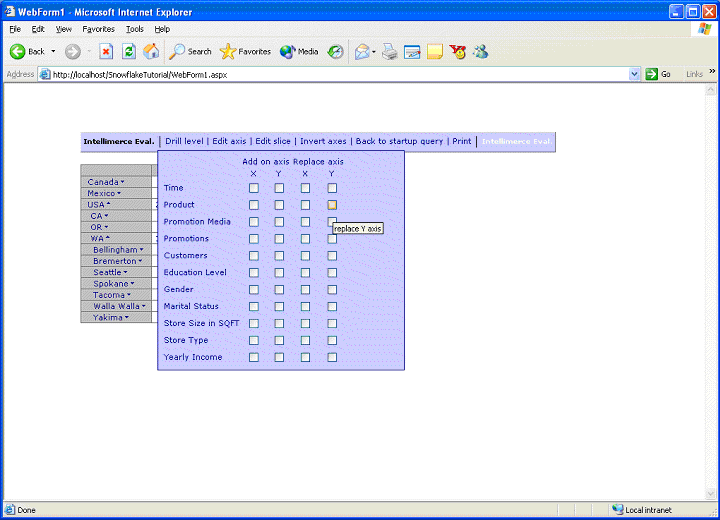
Task: Click the vertical scrollbar up arrow
Action: [x=711, y=90]
